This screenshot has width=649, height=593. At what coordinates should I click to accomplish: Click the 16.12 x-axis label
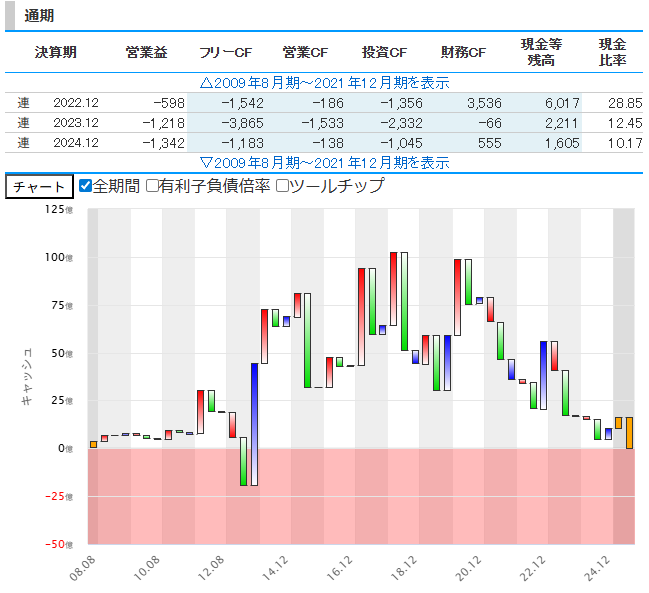(x=339, y=569)
